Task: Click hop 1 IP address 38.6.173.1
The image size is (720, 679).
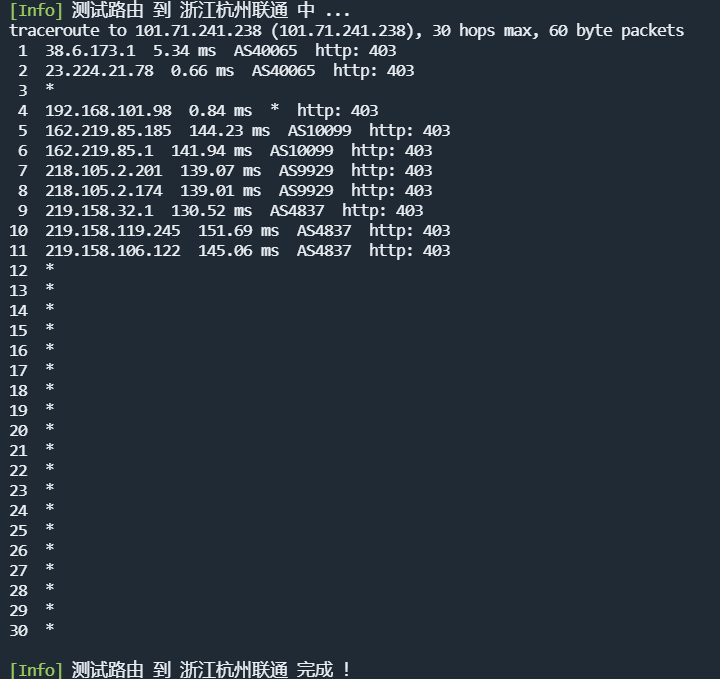Action: pyautogui.click(x=90, y=51)
